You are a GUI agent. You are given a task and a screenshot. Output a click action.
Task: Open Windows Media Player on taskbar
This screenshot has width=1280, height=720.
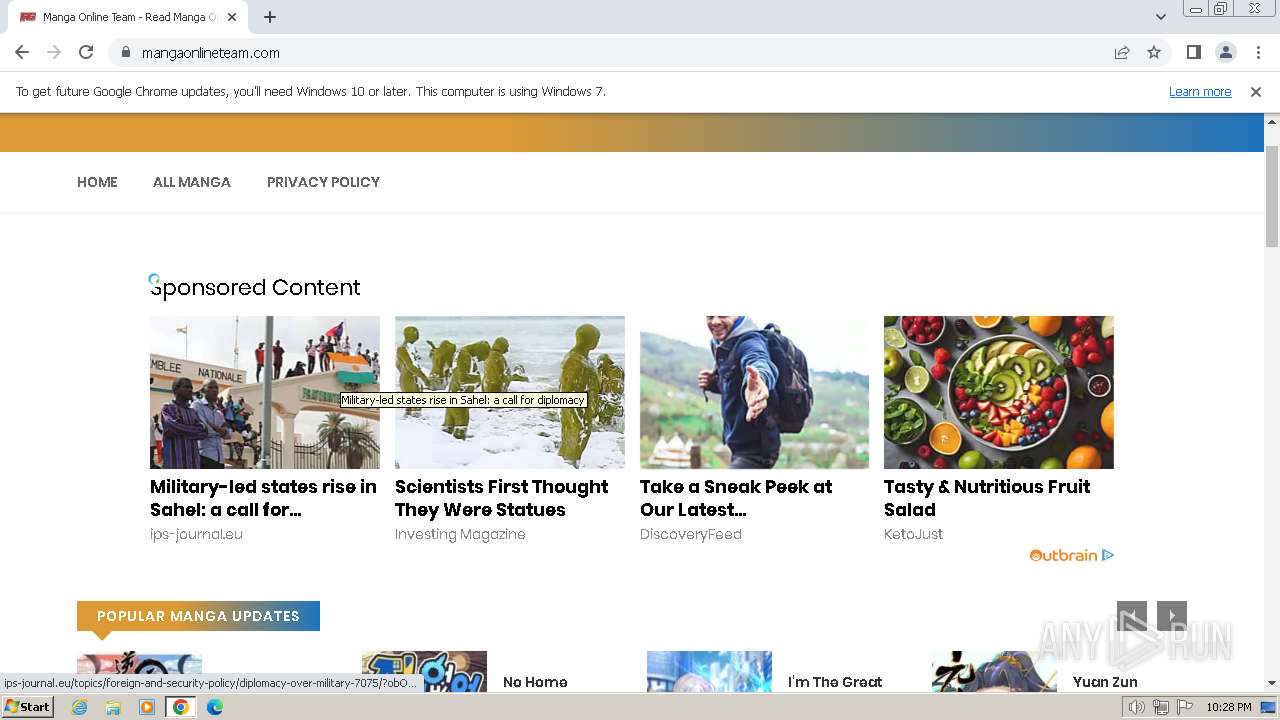point(147,707)
